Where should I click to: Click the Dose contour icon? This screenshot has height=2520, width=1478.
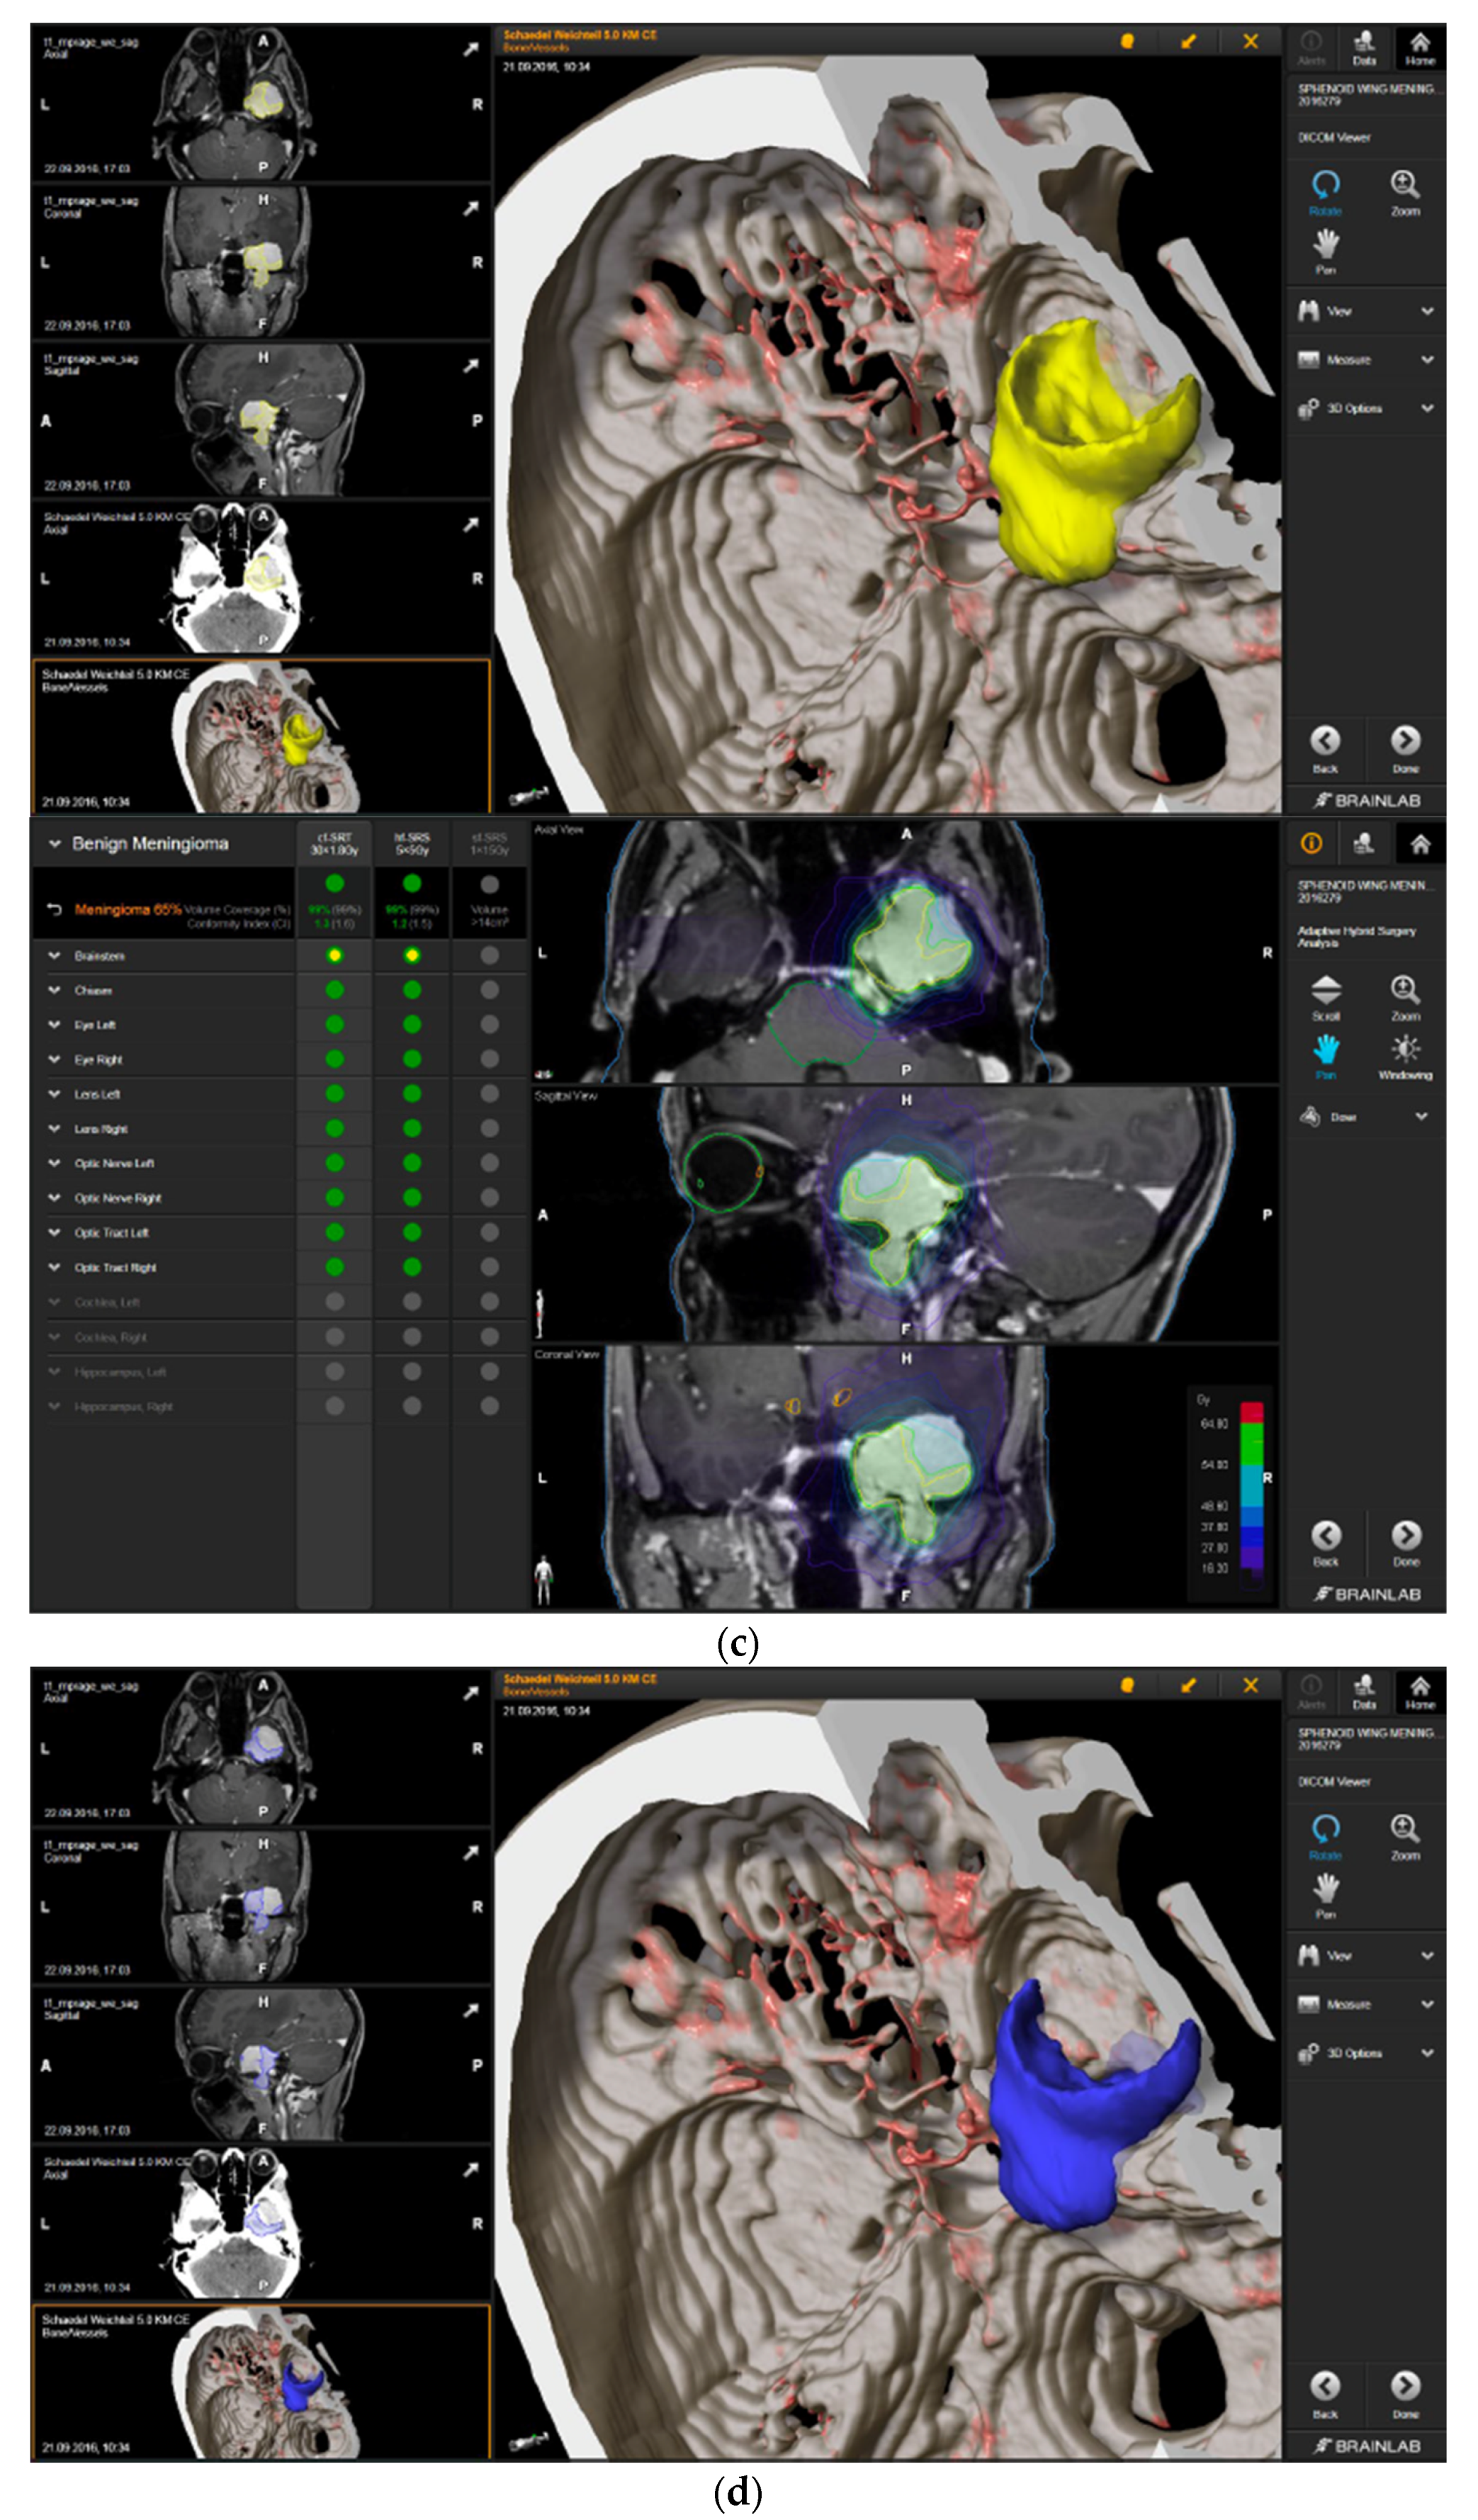pos(1310,1116)
